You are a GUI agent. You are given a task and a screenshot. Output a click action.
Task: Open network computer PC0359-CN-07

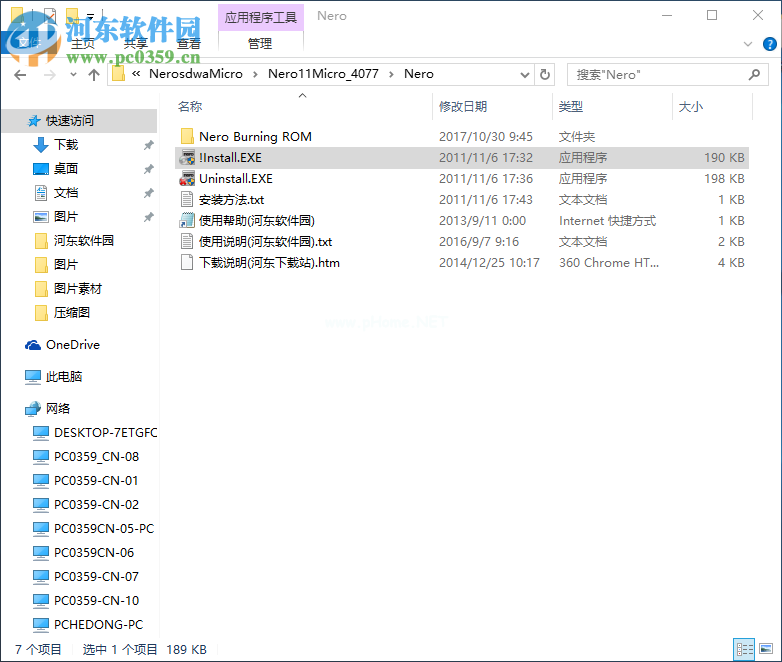(x=96, y=576)
